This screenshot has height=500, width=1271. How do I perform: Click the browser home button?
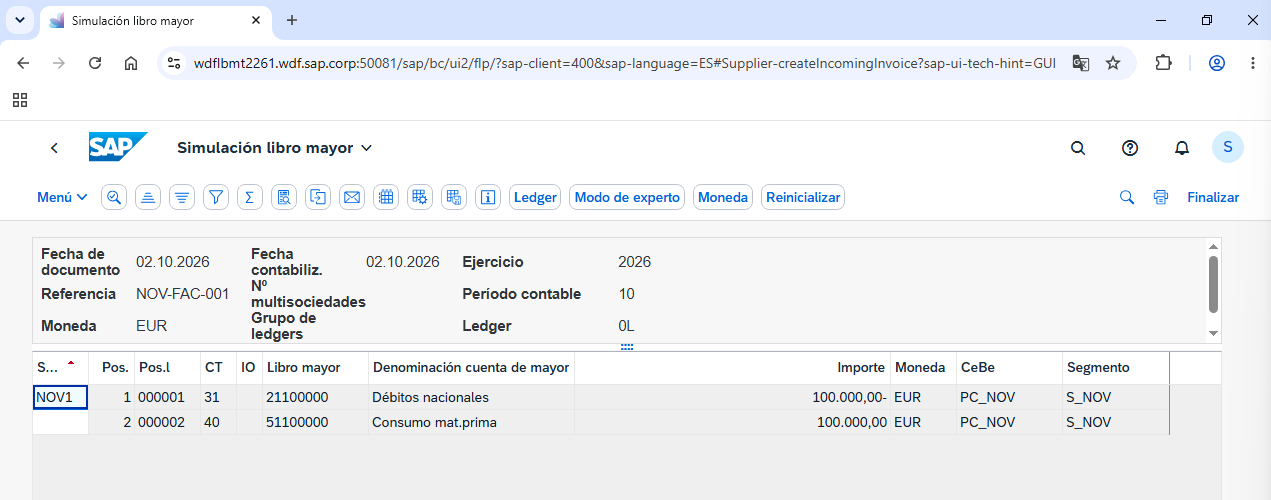click(131, 63)
